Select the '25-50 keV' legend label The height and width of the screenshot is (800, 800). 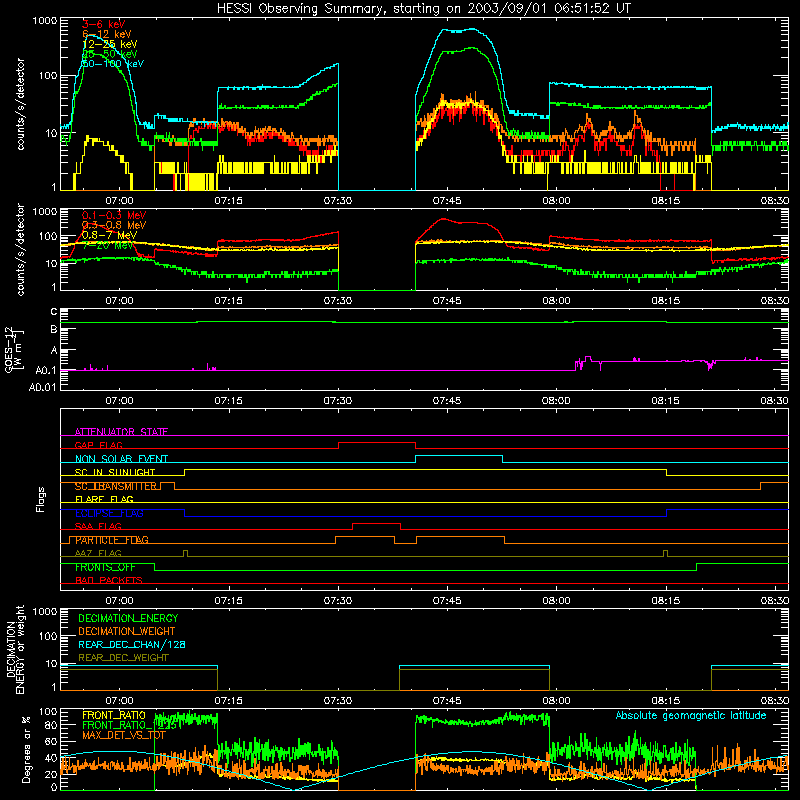110,54
